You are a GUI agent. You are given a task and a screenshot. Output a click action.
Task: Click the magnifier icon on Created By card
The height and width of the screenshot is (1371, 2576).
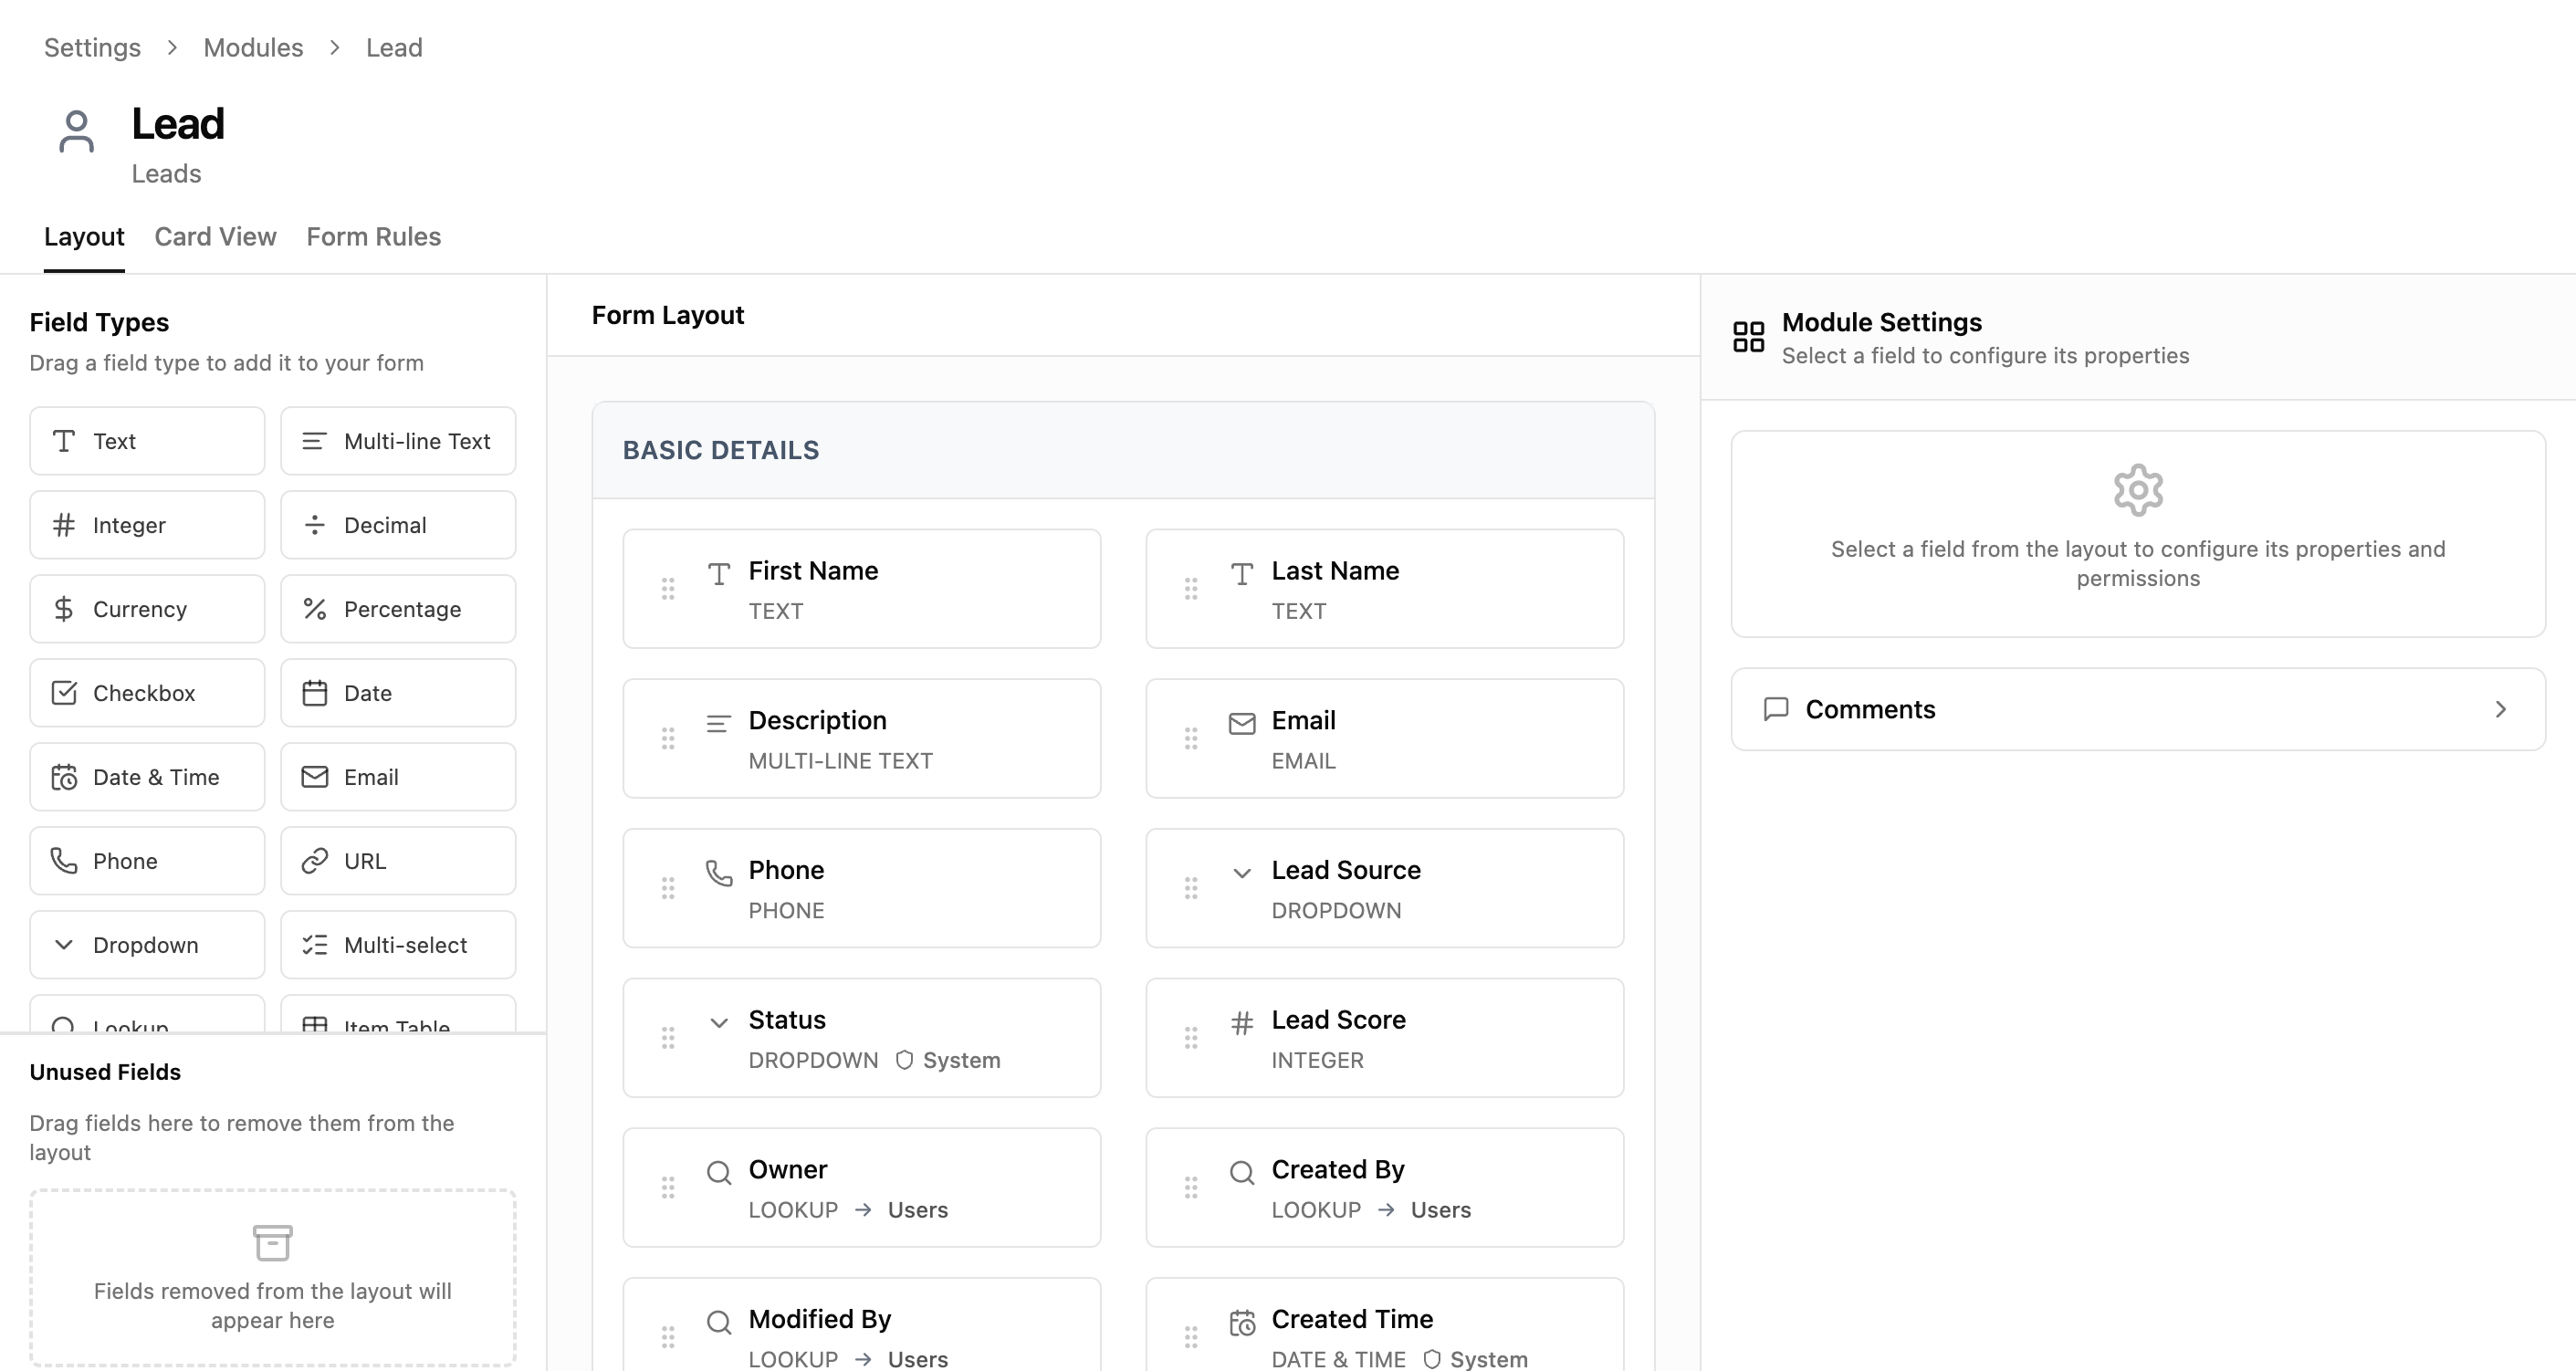click(1242, 1173)
